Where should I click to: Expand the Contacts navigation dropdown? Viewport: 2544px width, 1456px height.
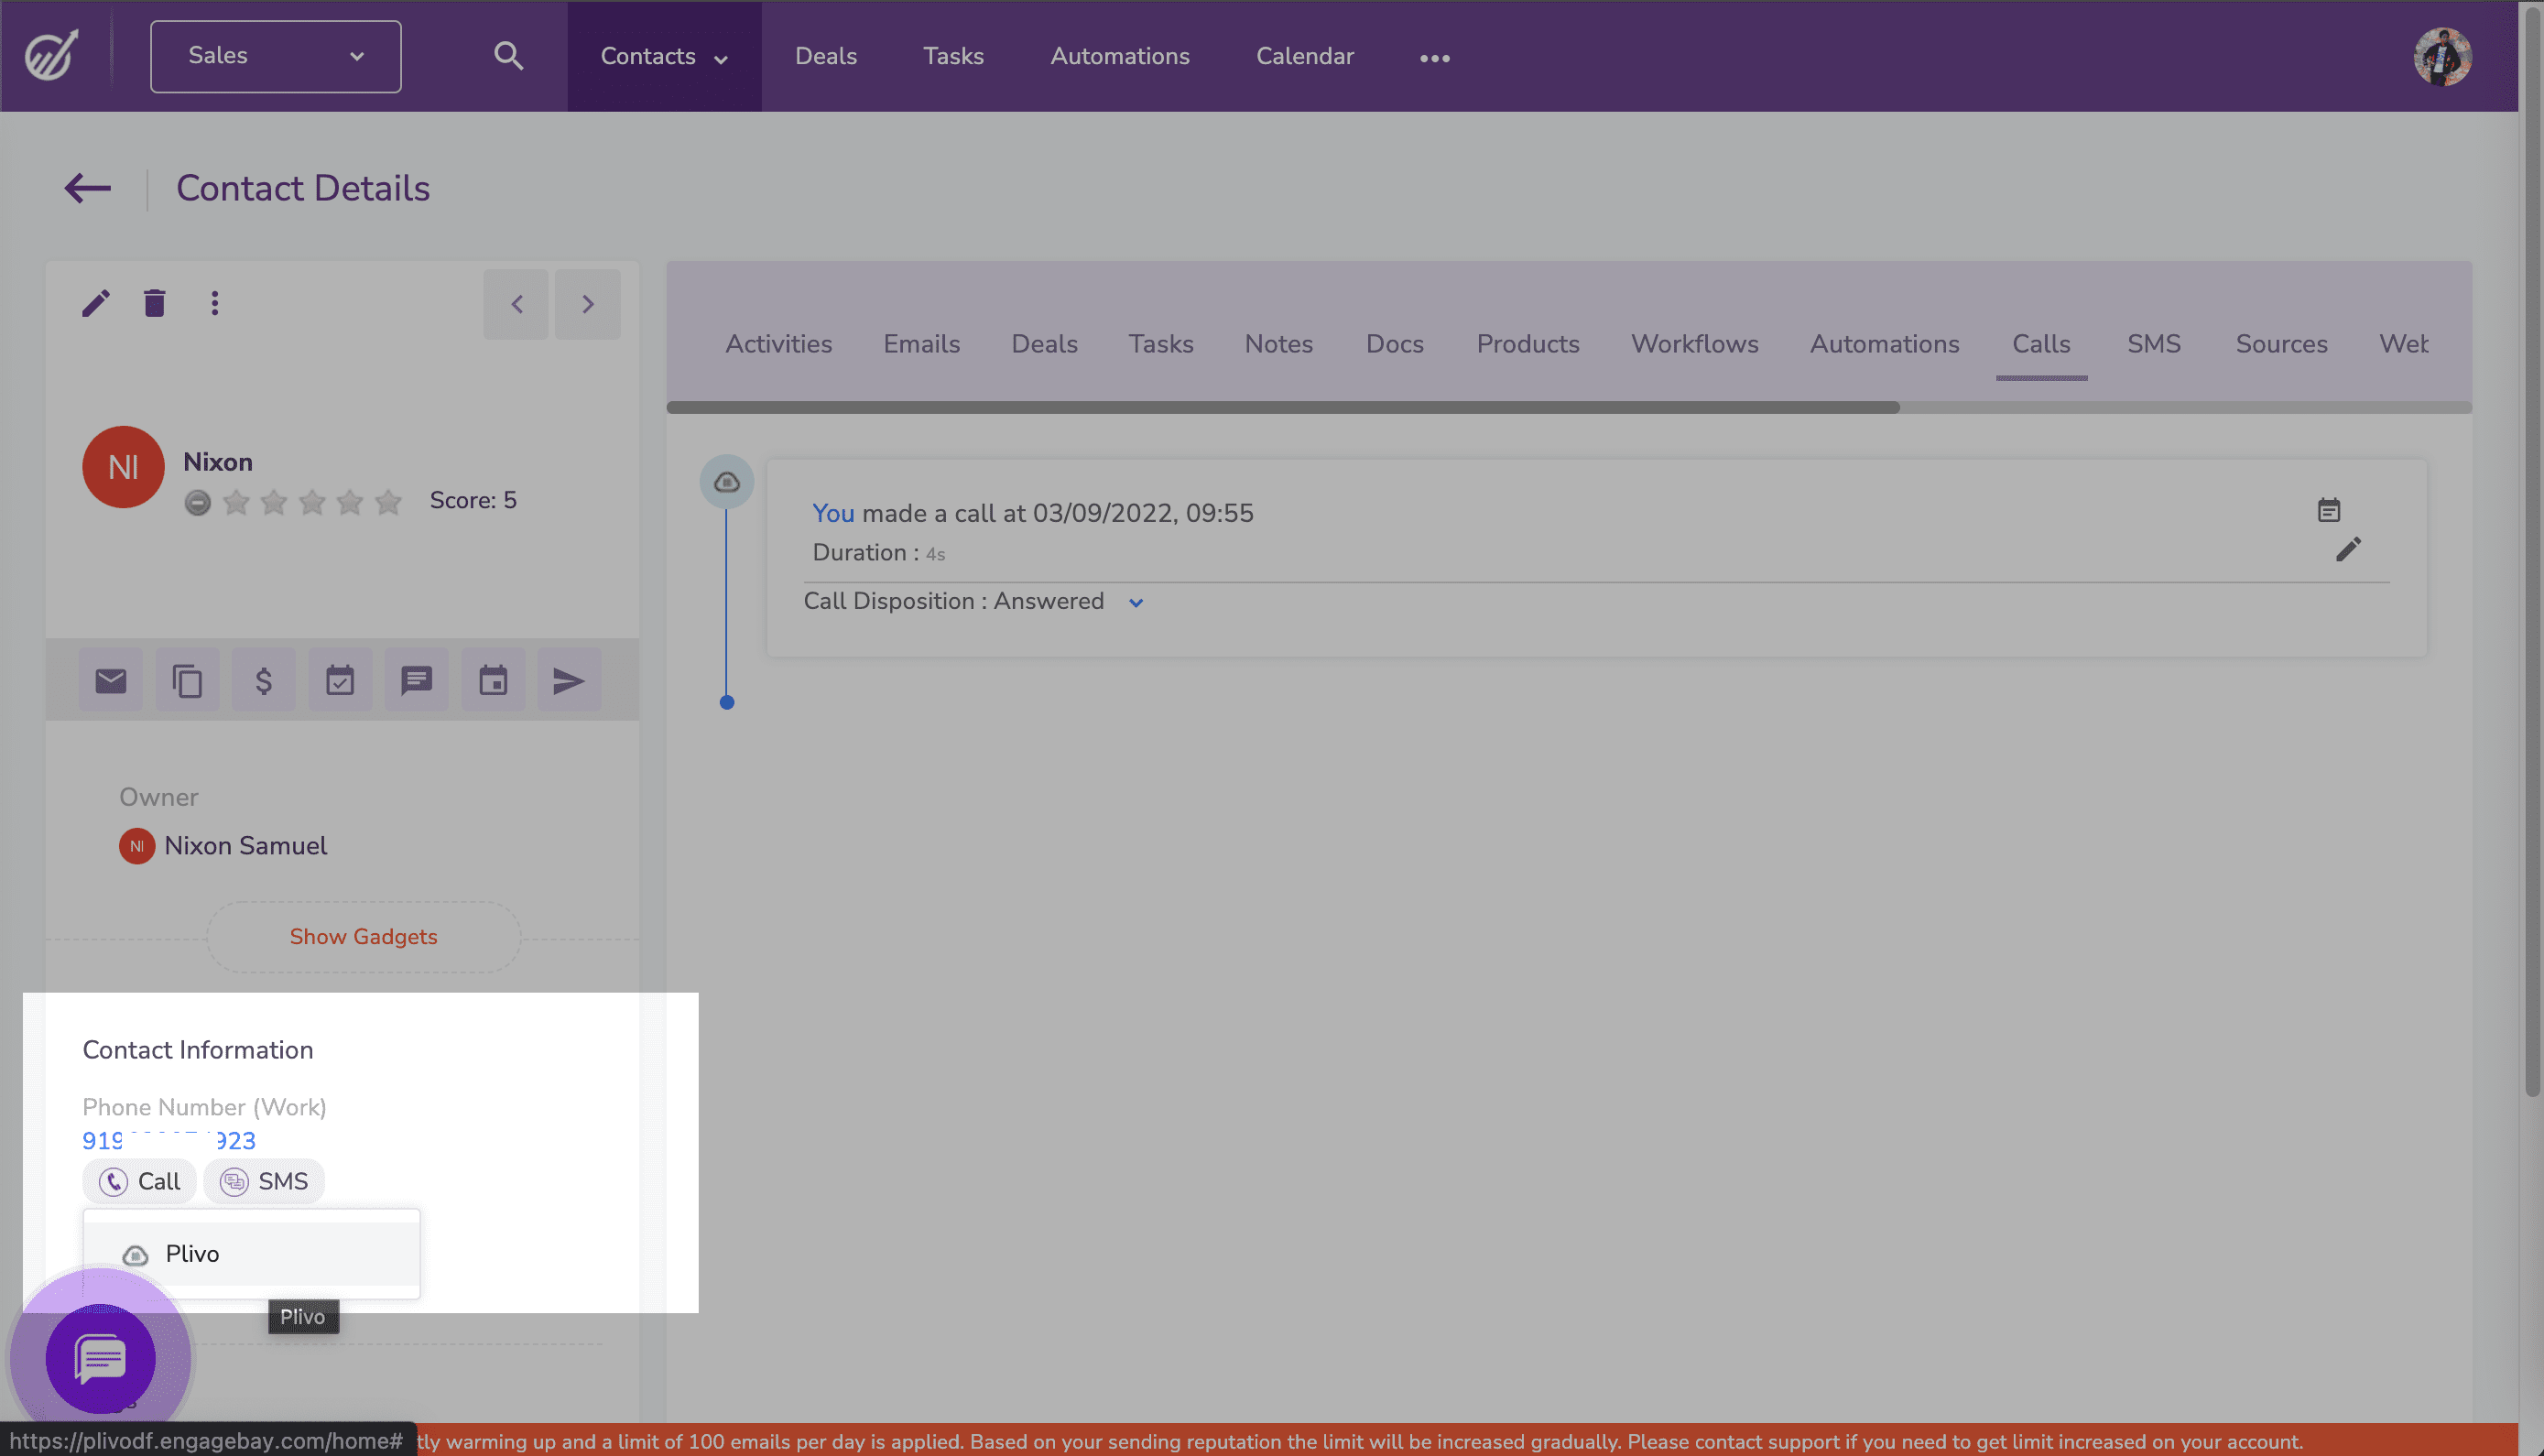click(x=718, y=56)
